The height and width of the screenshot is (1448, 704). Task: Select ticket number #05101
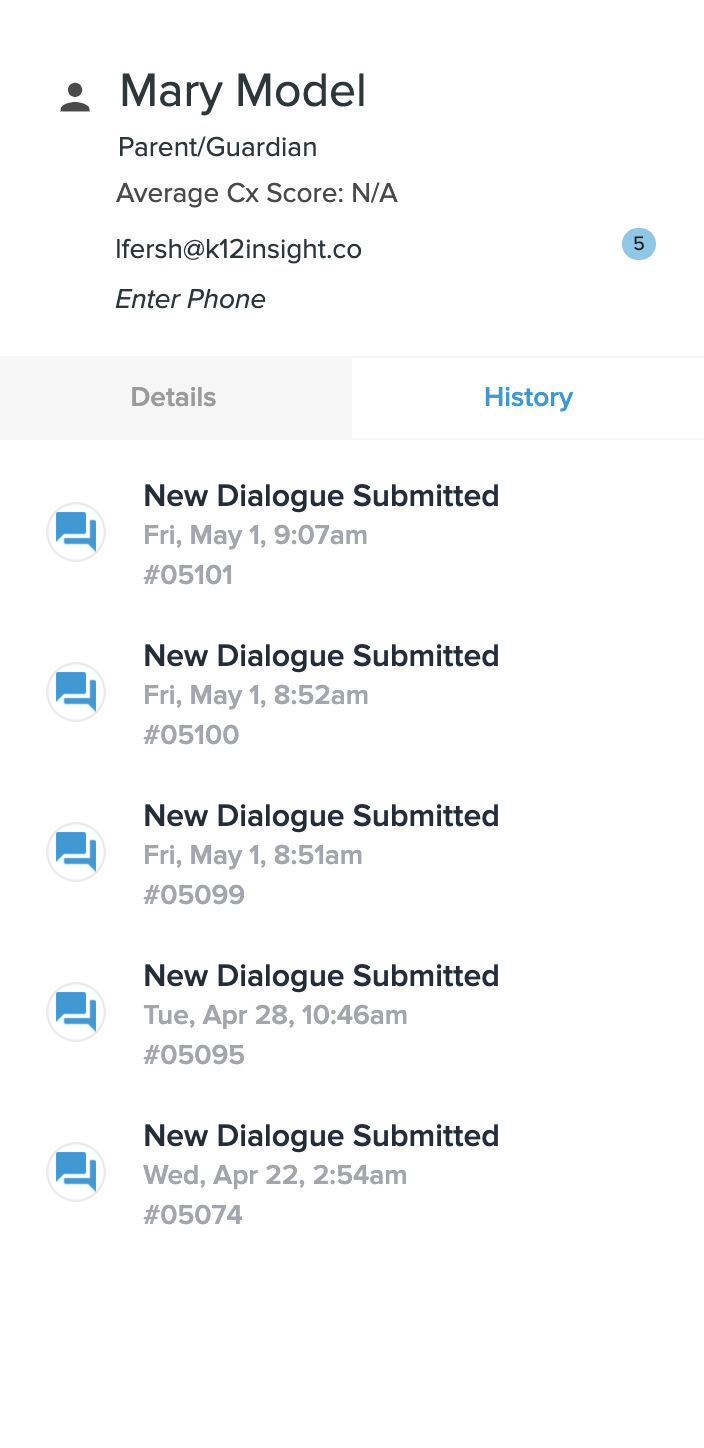(x=188, y=575)
